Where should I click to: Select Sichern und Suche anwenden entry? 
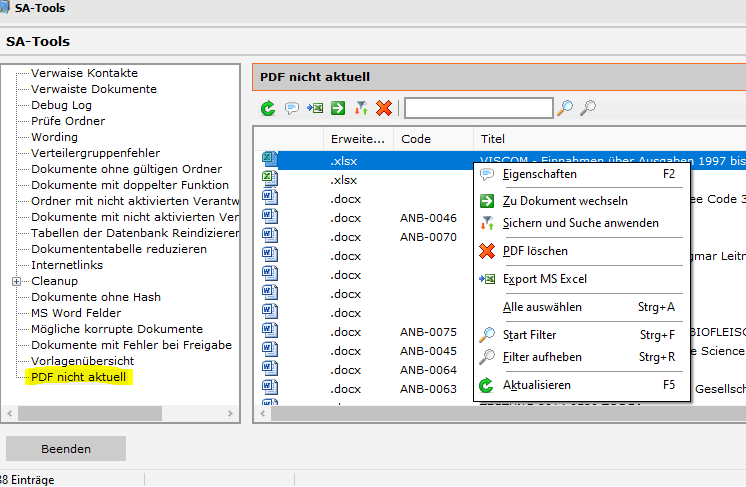581,223
